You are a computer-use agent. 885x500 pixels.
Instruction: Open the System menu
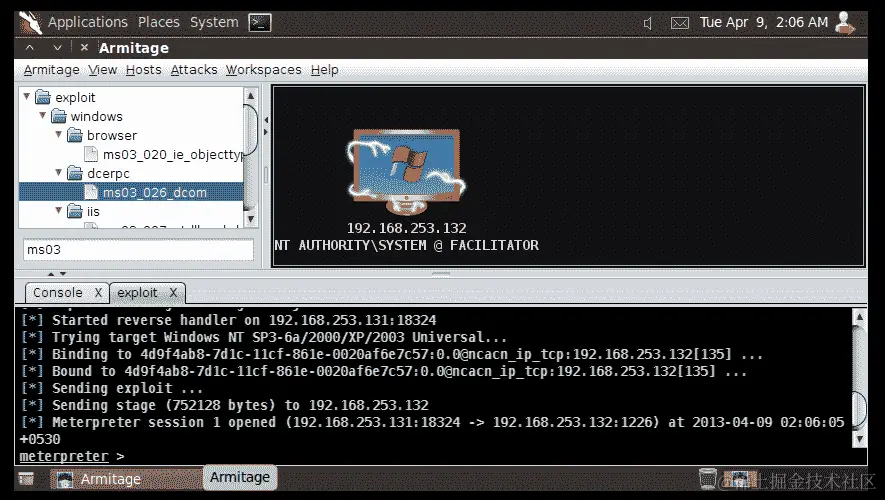(x=214, y=23)
